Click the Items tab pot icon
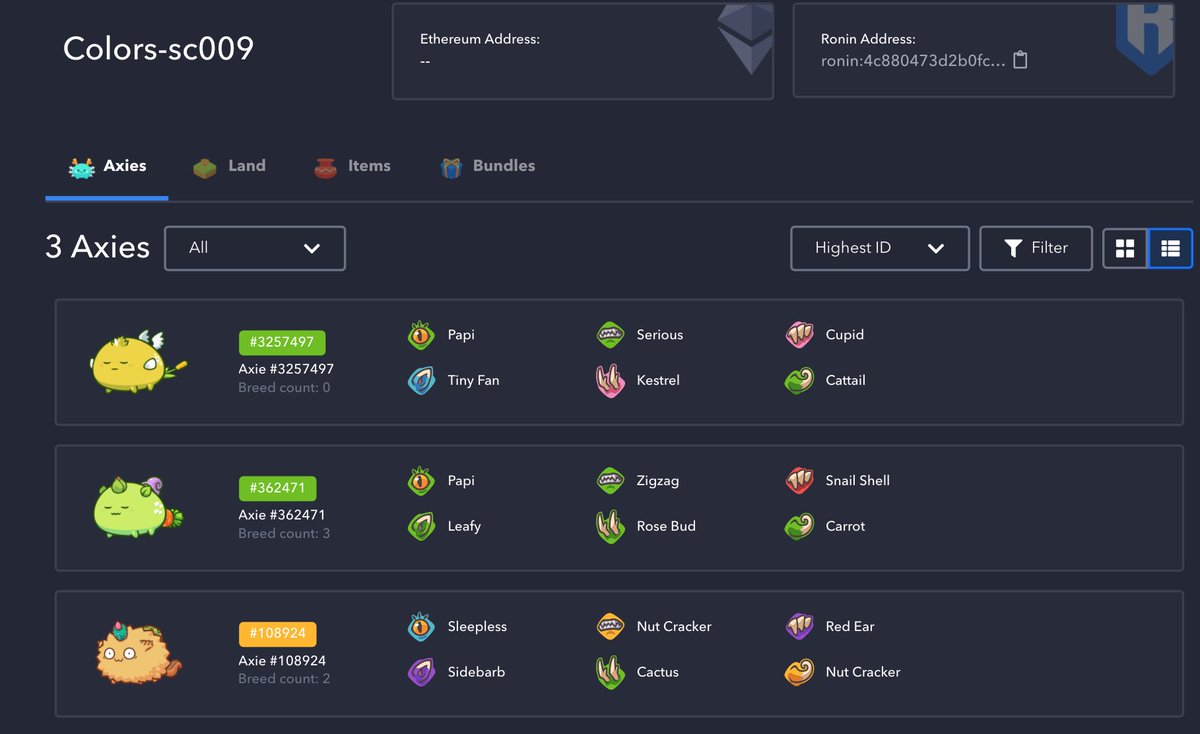The width and height of the screenshot is (1200, 734). coord(325,168)
